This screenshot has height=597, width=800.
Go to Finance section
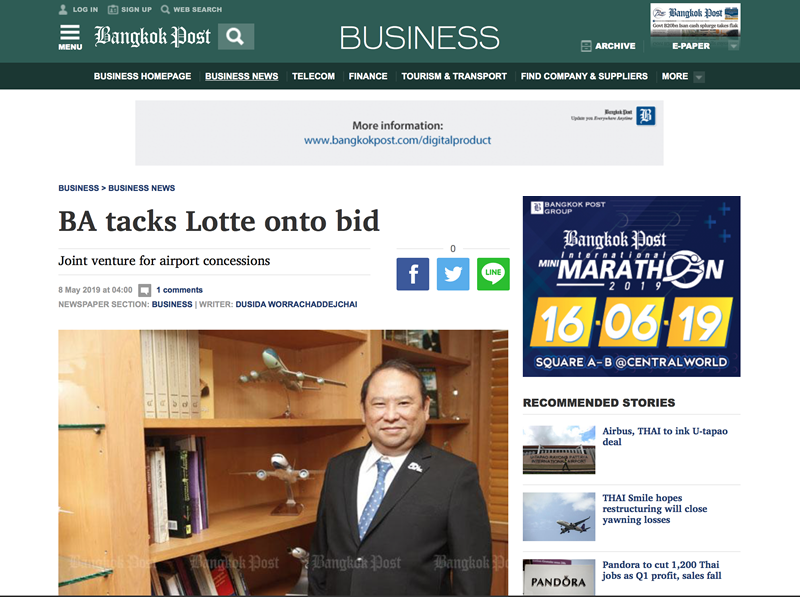[x=368, y=76]
